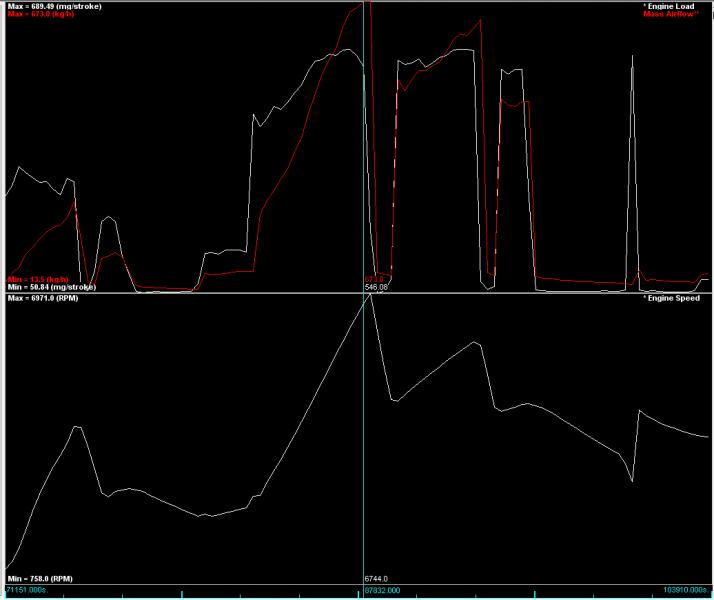Click the sharp RPM dip near the right end
This screenshot has width=714, height=600.
pyautogui.click(x=632, y=481)
